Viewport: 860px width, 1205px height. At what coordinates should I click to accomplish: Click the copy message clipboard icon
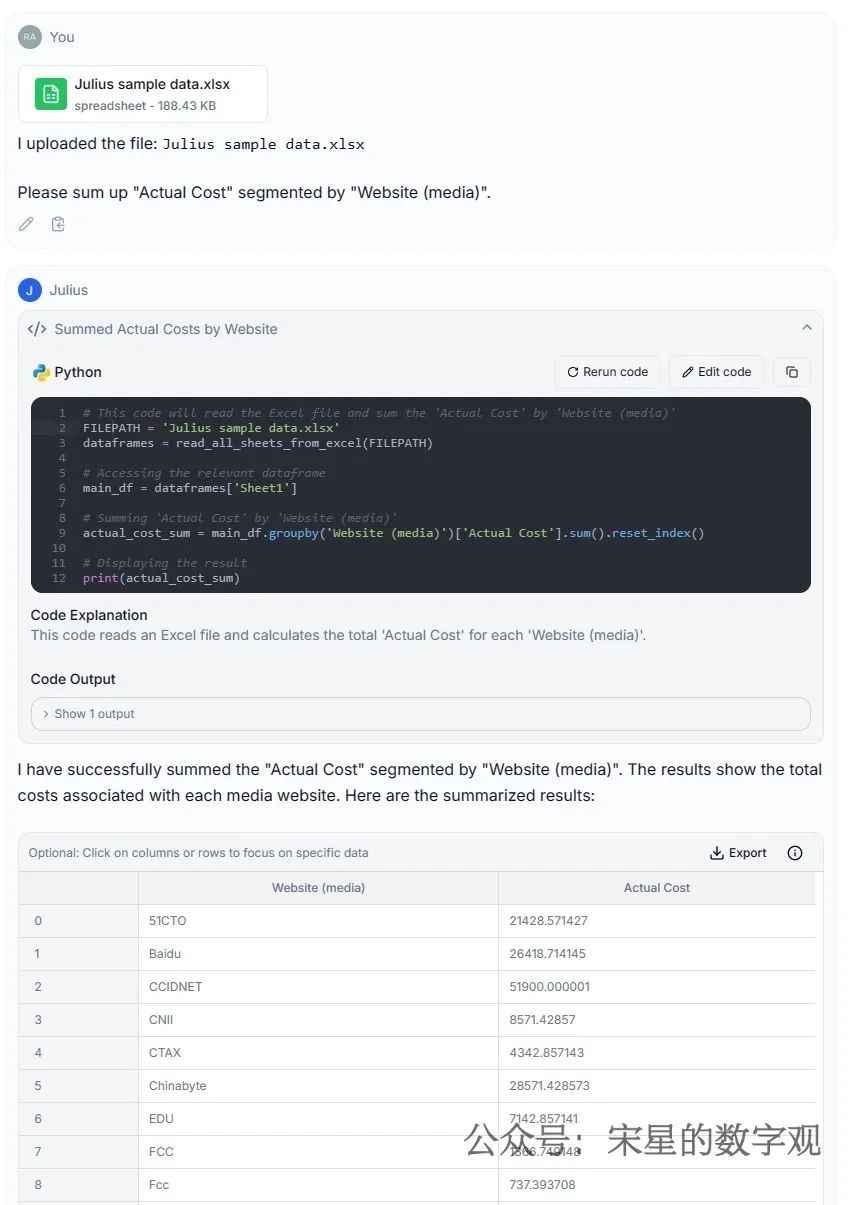click(58, 224)
